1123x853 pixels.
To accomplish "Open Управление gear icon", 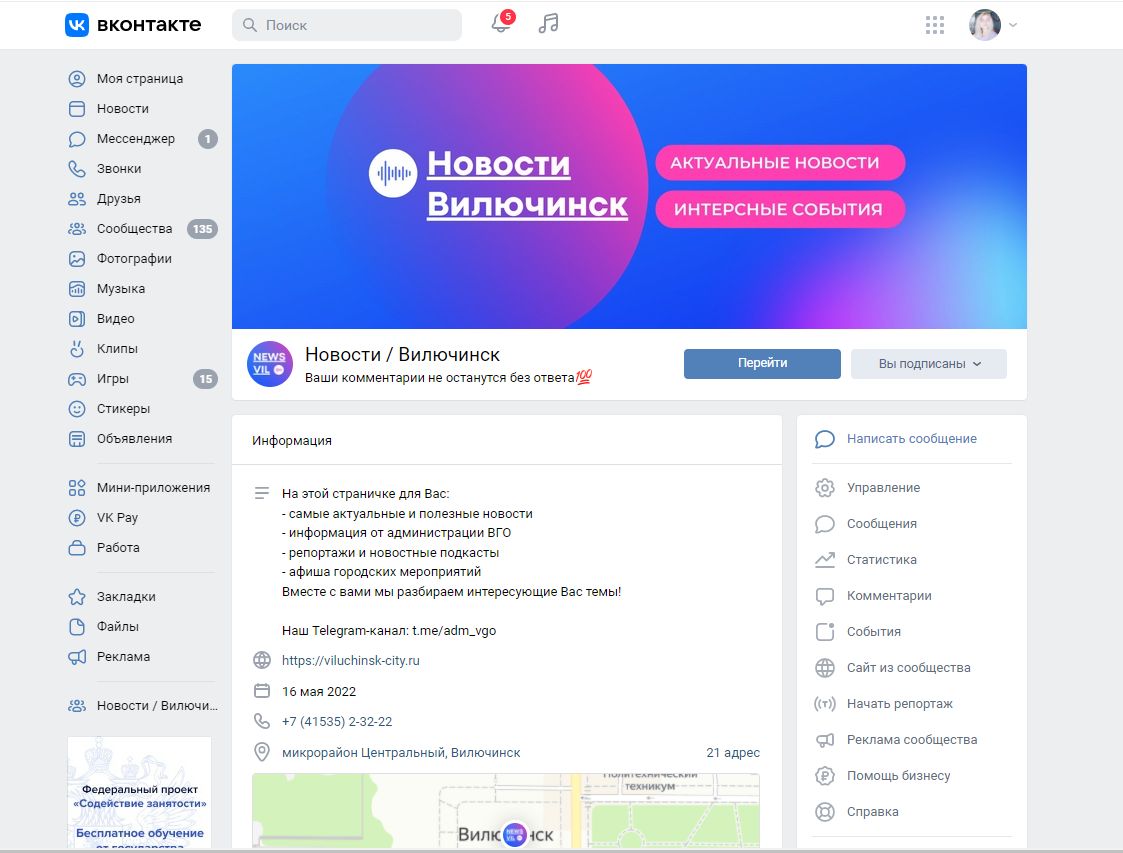I will (824, 488).
